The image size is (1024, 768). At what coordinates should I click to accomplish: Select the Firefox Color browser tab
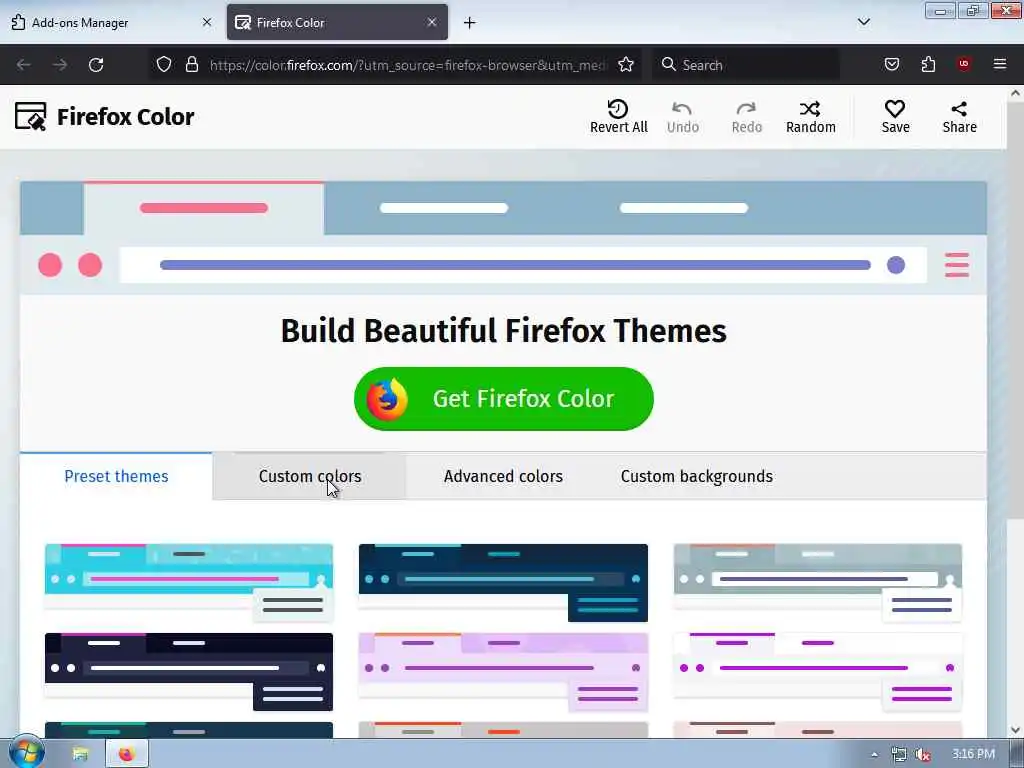click(337, 23)
